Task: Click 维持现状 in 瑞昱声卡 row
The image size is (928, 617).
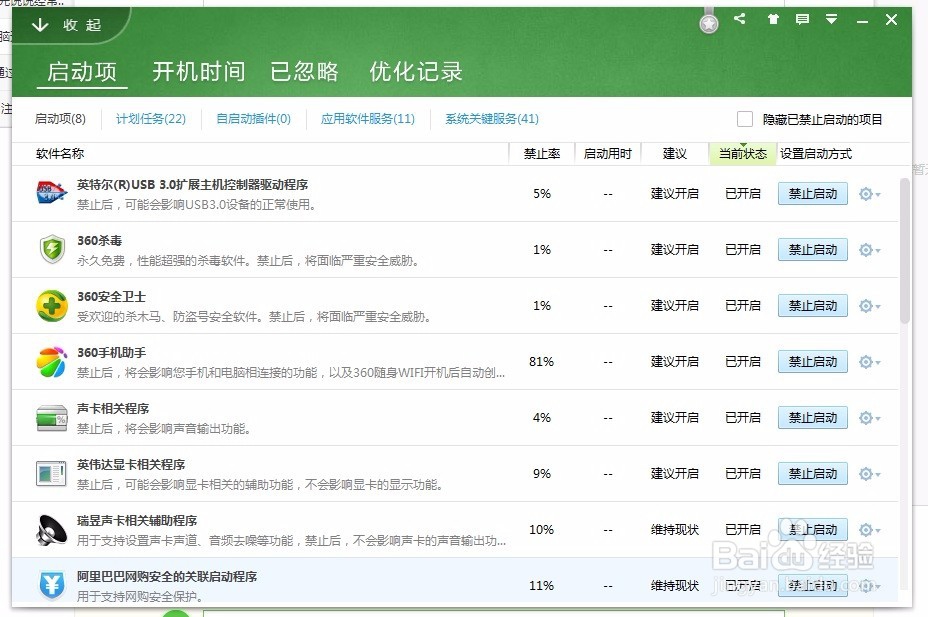Action: point(675,529)
